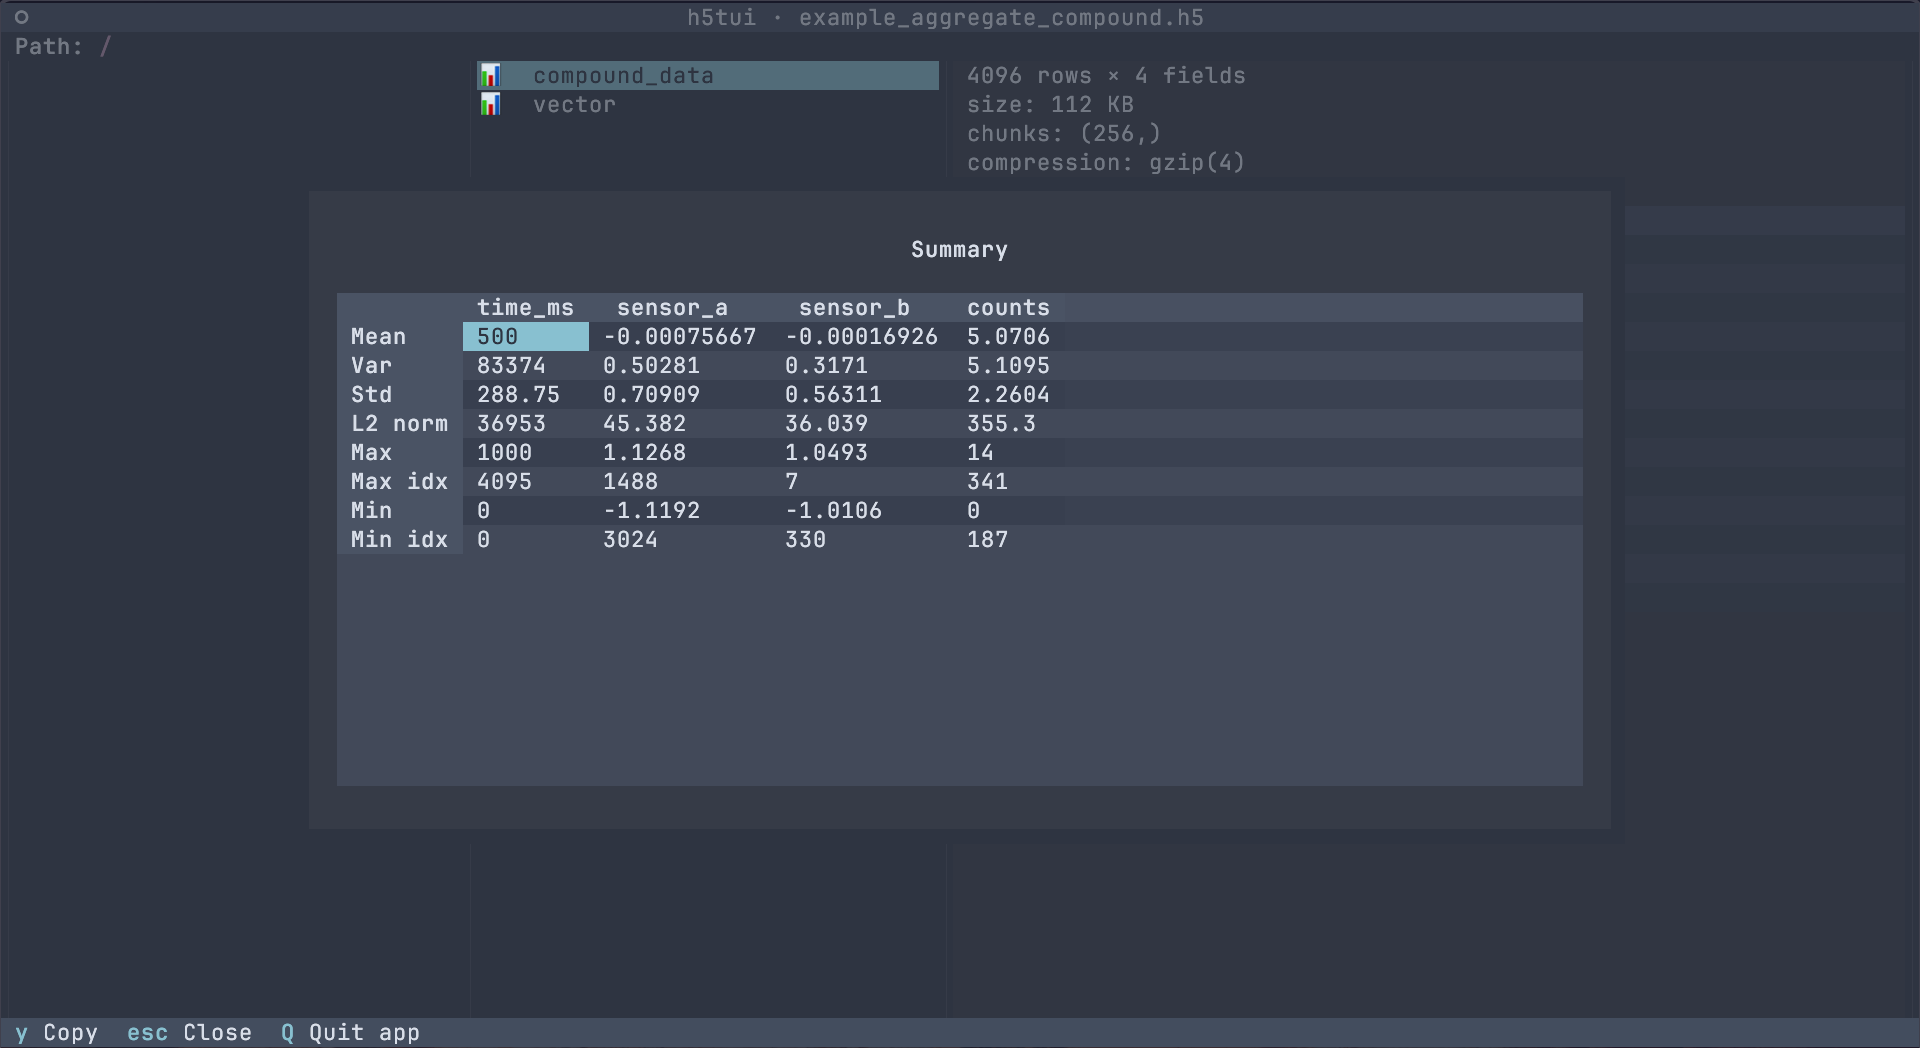
Task: Select Max time_ms value 1000
Action: [504, 453]
